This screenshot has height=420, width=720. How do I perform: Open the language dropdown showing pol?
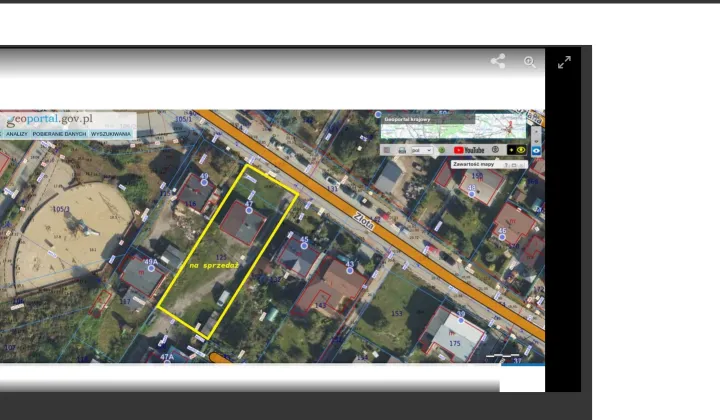coord(422,150)
